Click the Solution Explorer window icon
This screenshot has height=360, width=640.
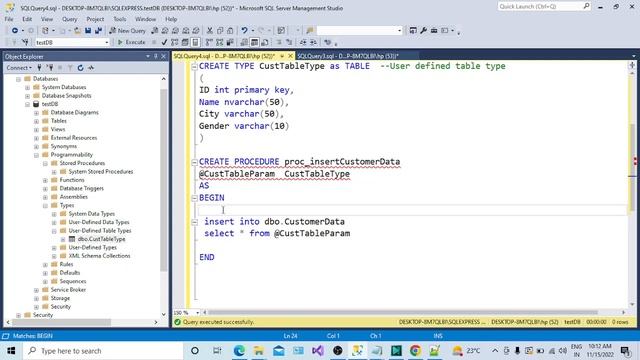coord(413,31)
